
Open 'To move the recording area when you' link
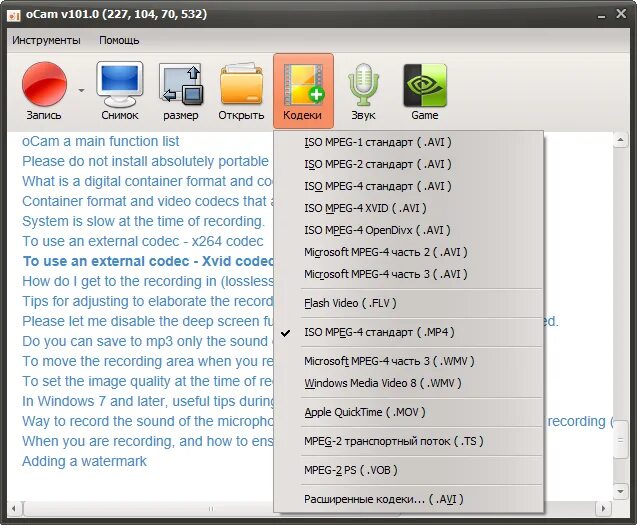147,361
